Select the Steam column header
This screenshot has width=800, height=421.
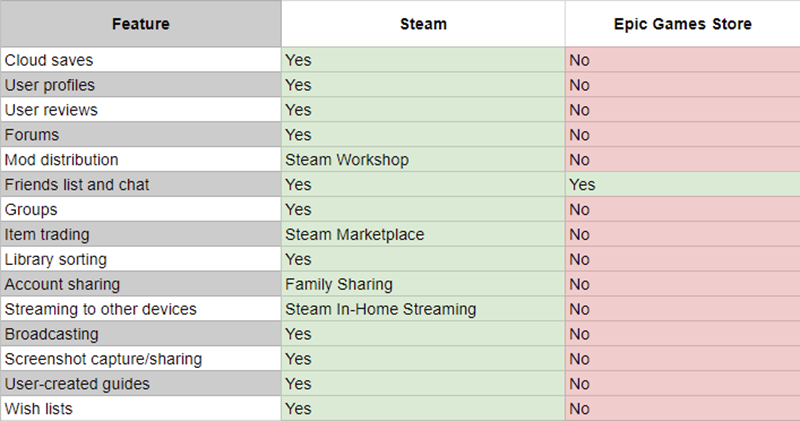click(423, 23)
